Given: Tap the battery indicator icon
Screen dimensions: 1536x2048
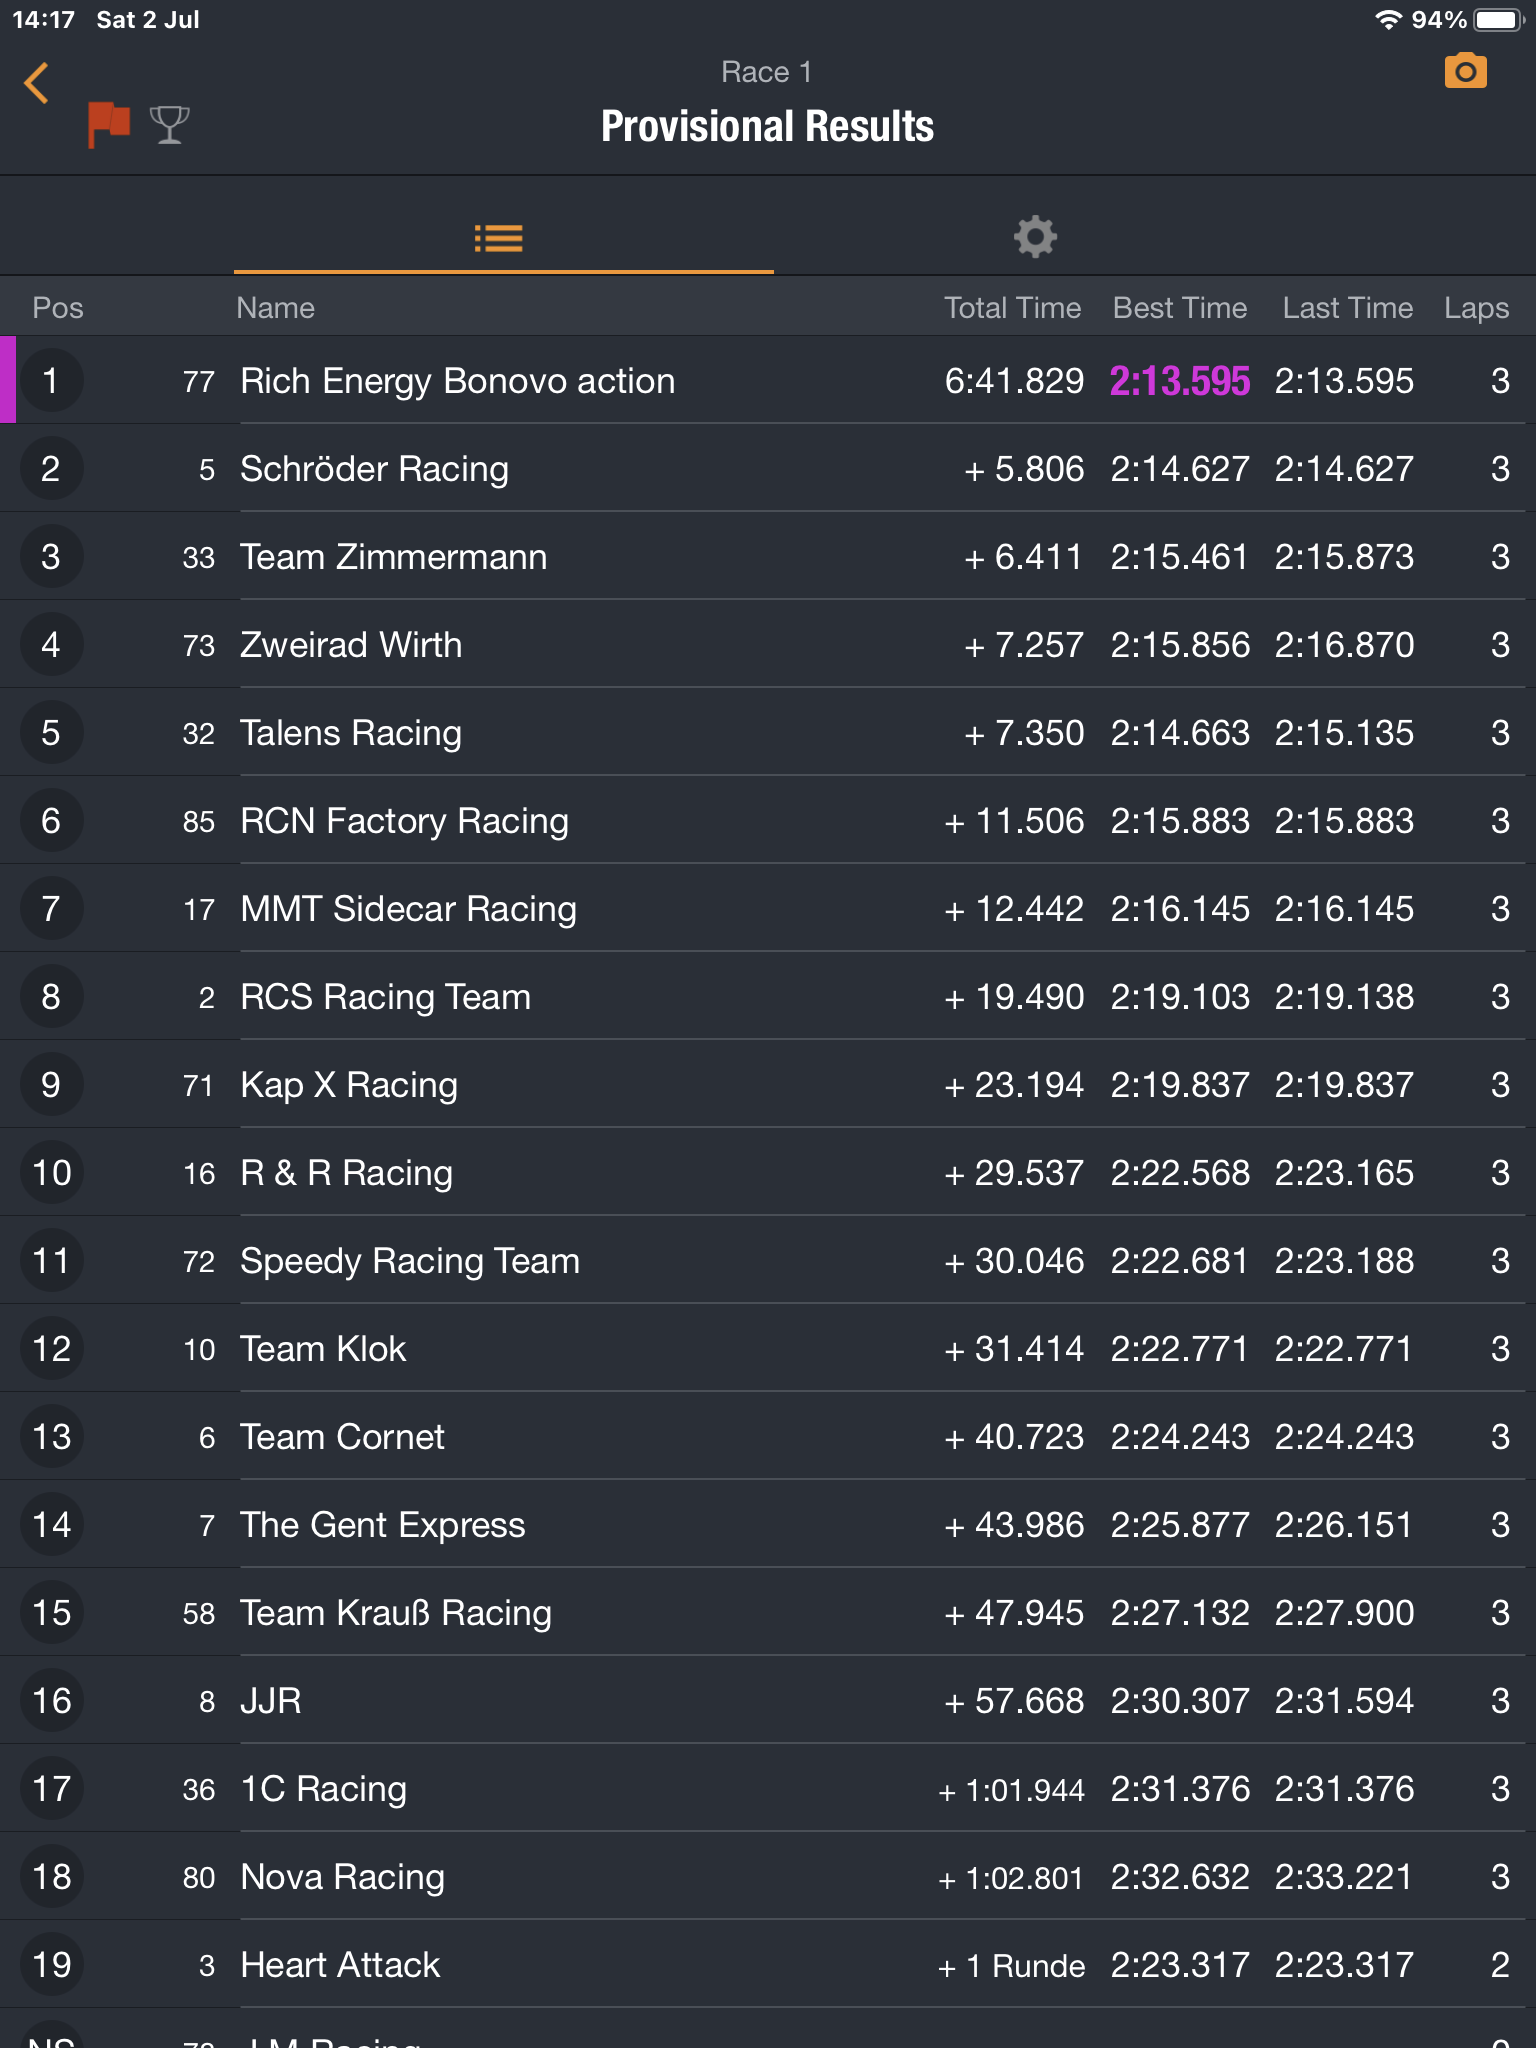Looking at the screenshot, I should coord(1497,20).
